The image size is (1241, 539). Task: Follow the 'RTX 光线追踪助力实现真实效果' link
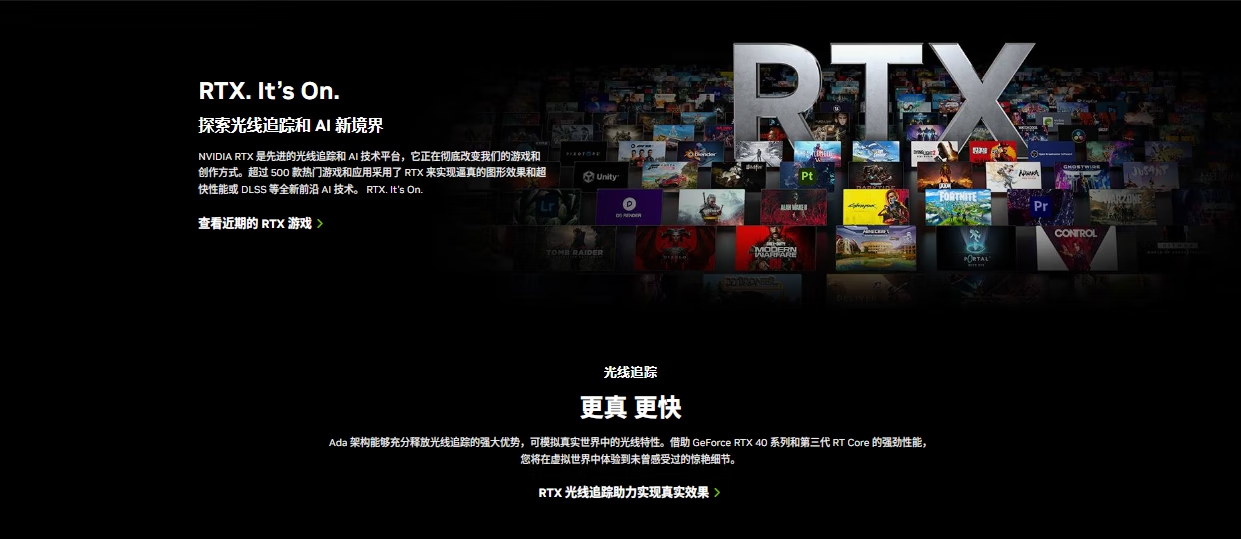[x=623, y=492]
